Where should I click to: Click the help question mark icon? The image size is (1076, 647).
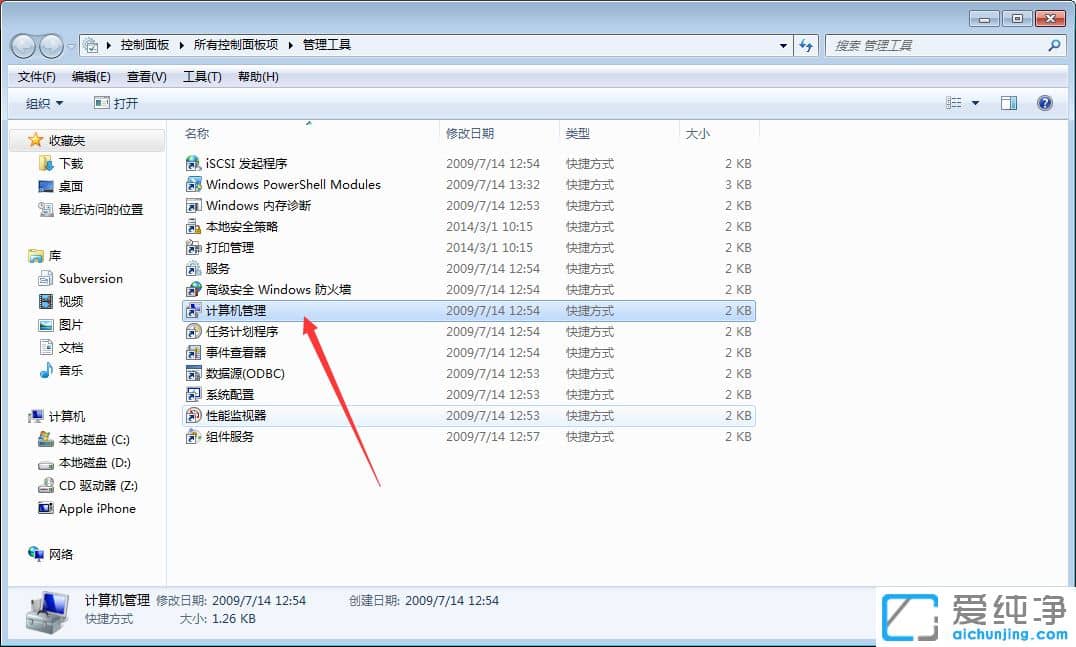[x=1046, y=102]
